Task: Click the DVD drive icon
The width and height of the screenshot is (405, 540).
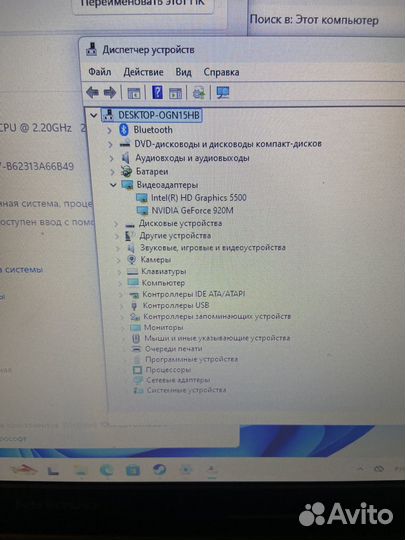Action: click(125, 144)
